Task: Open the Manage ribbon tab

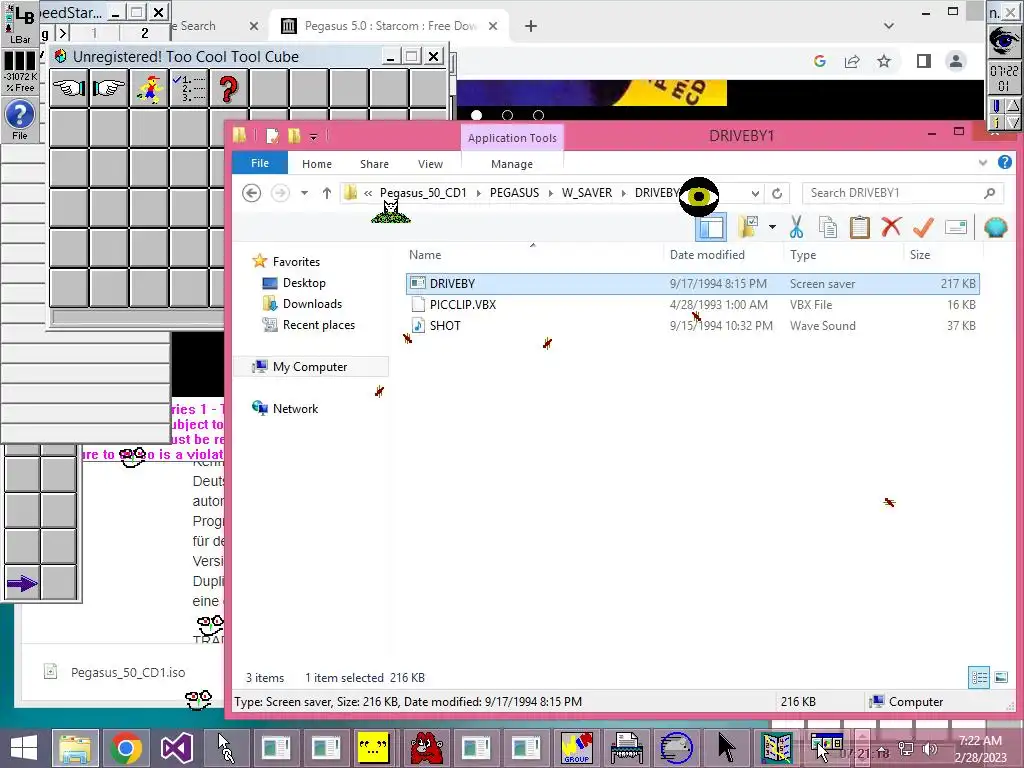Action: click(512, 164)
